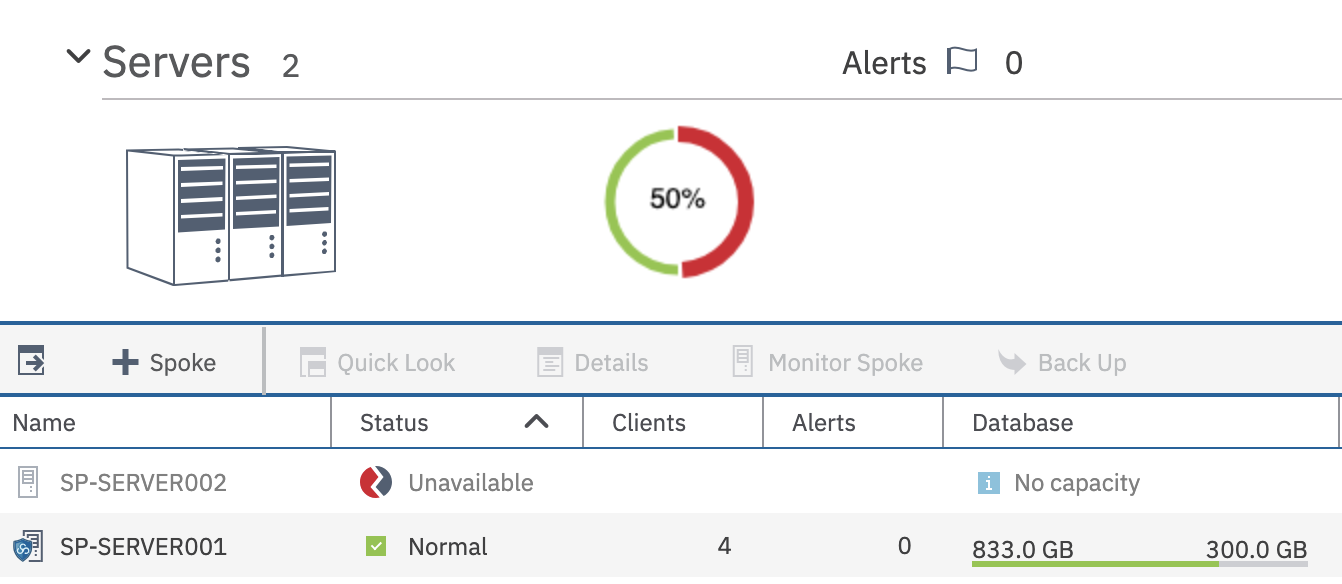Click the server rack illustration
The width and height of the screenshot is (1342, 584).
point(231,216)
